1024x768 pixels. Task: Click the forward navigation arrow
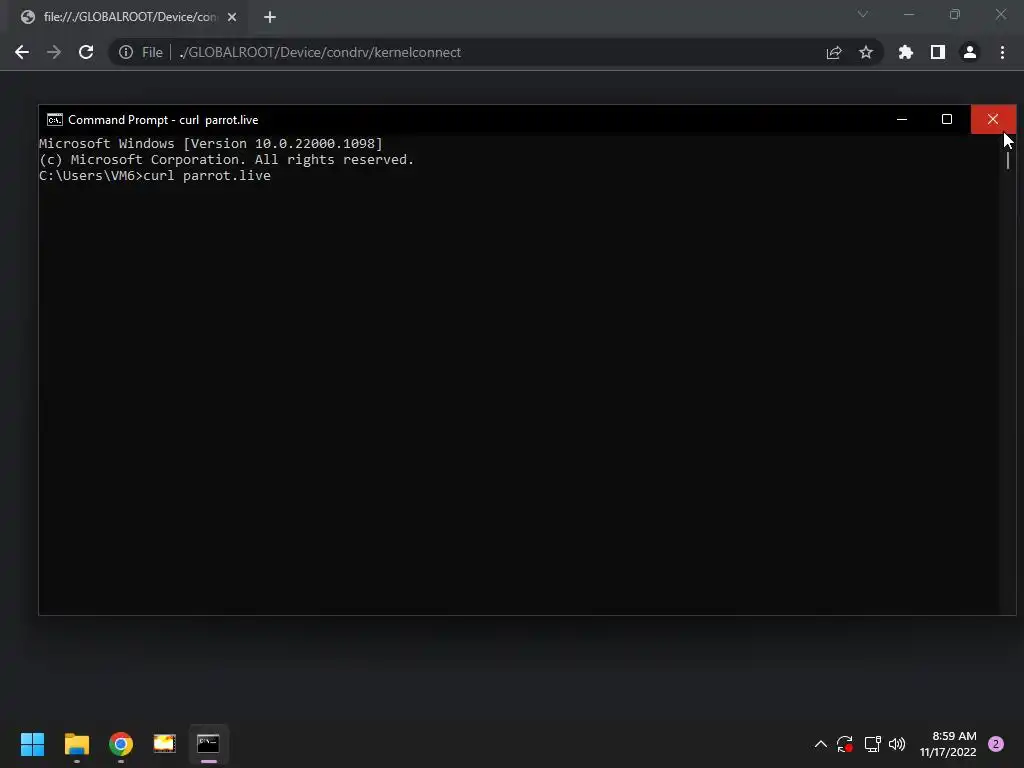click(x=54, y=52)
